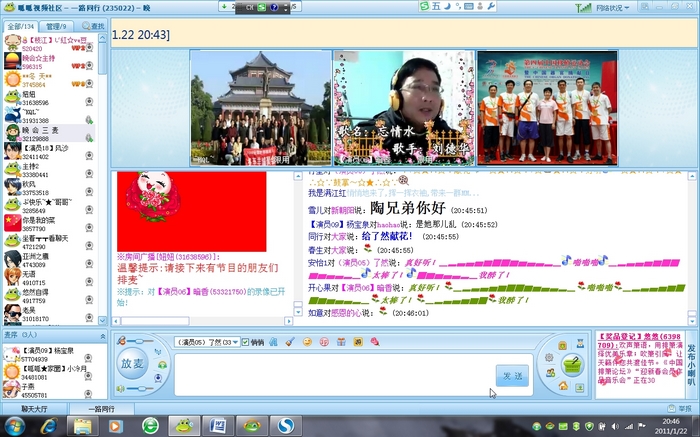The image size is (700, 437).
Task: Mute the microphone icon at slider
Action: click(x=121, y=341)
